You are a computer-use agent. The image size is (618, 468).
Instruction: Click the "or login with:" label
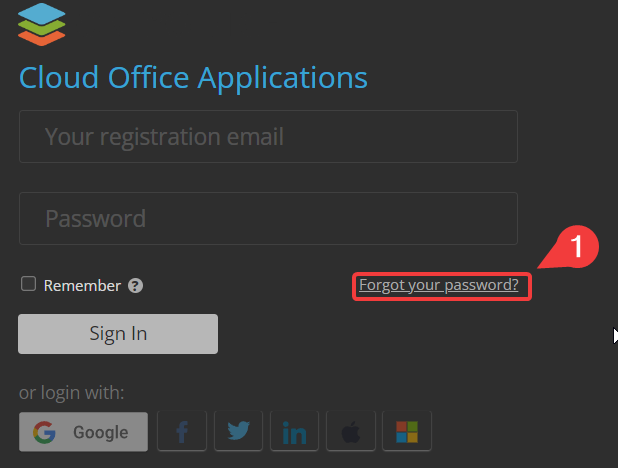coord(71,393)
